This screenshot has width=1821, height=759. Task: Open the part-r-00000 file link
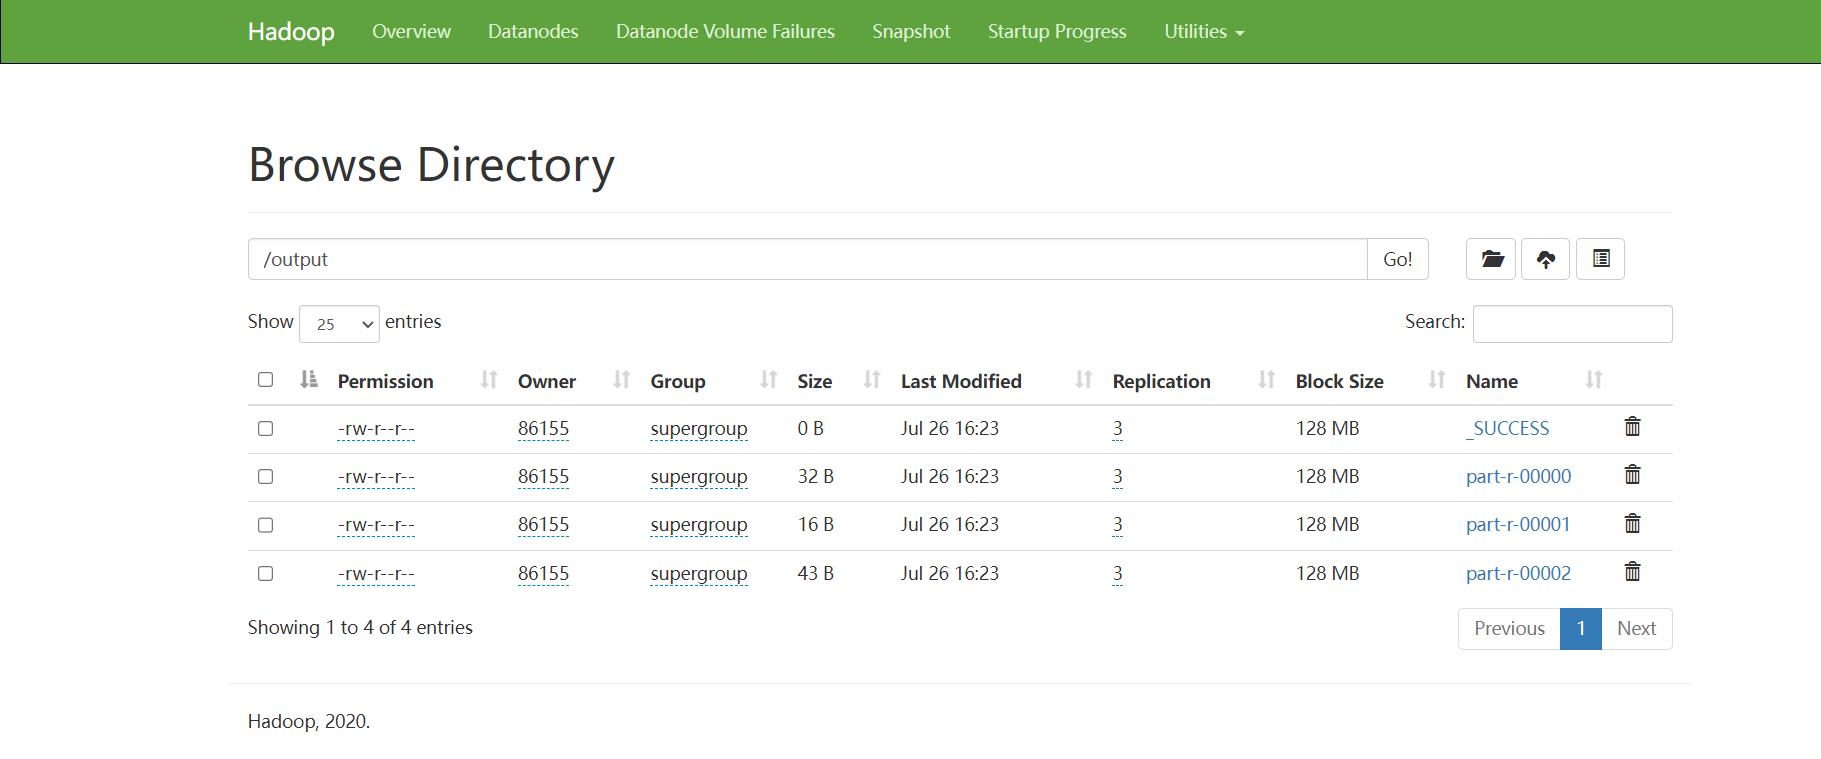pyautogui.click(x=1519, y=476)
